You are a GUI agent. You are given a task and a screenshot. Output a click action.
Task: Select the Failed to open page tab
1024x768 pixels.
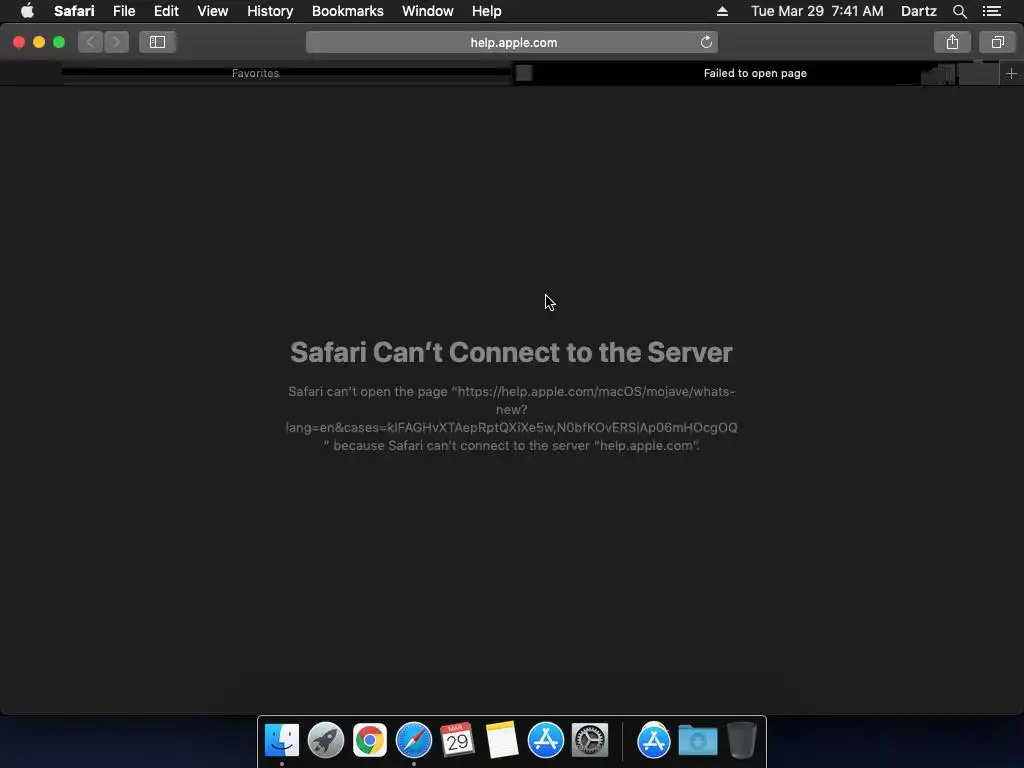tap(755, 73)
